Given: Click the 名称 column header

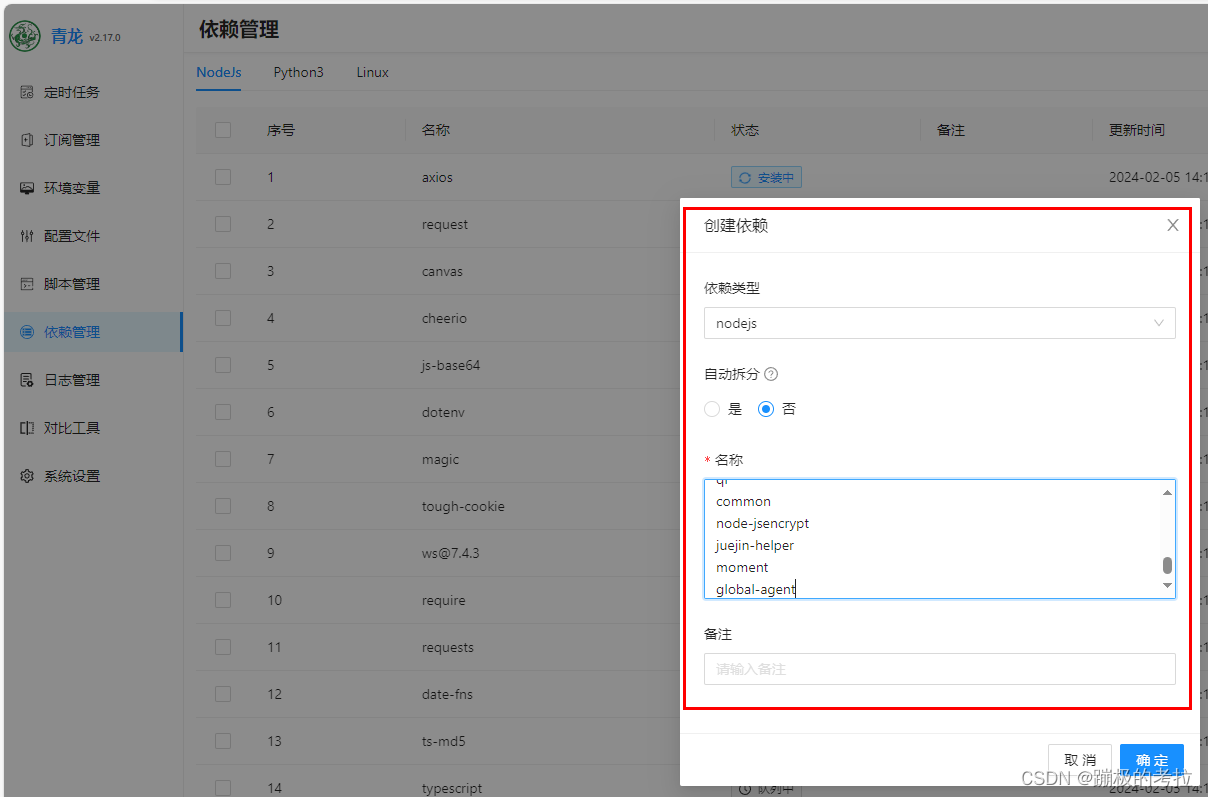Looking at the screenshot, I should pyautogui.click(x=436, y=130).
